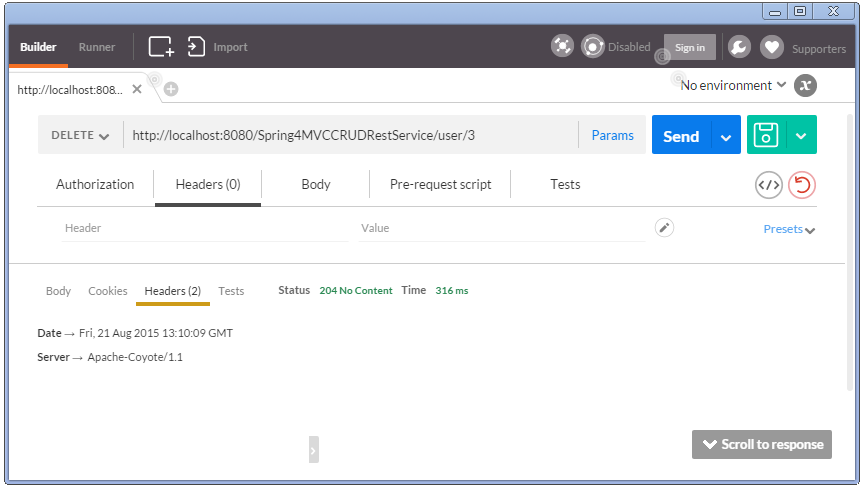Click the vertical scrollbar

[851, 253]
